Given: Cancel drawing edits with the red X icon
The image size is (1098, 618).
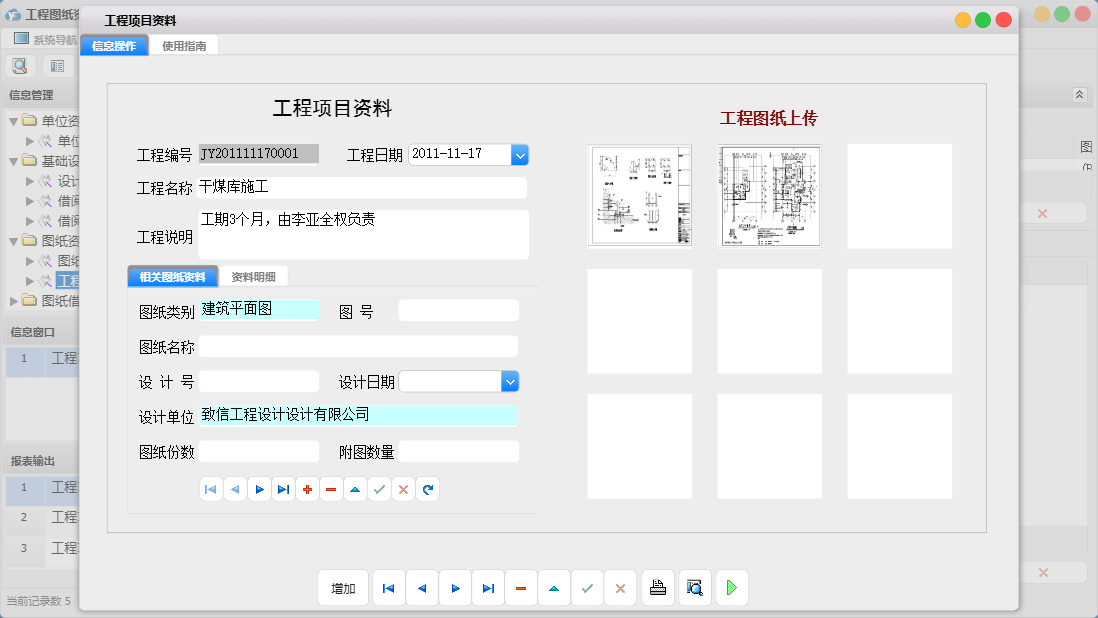Looking at the screenshot, I should [403, 489].
